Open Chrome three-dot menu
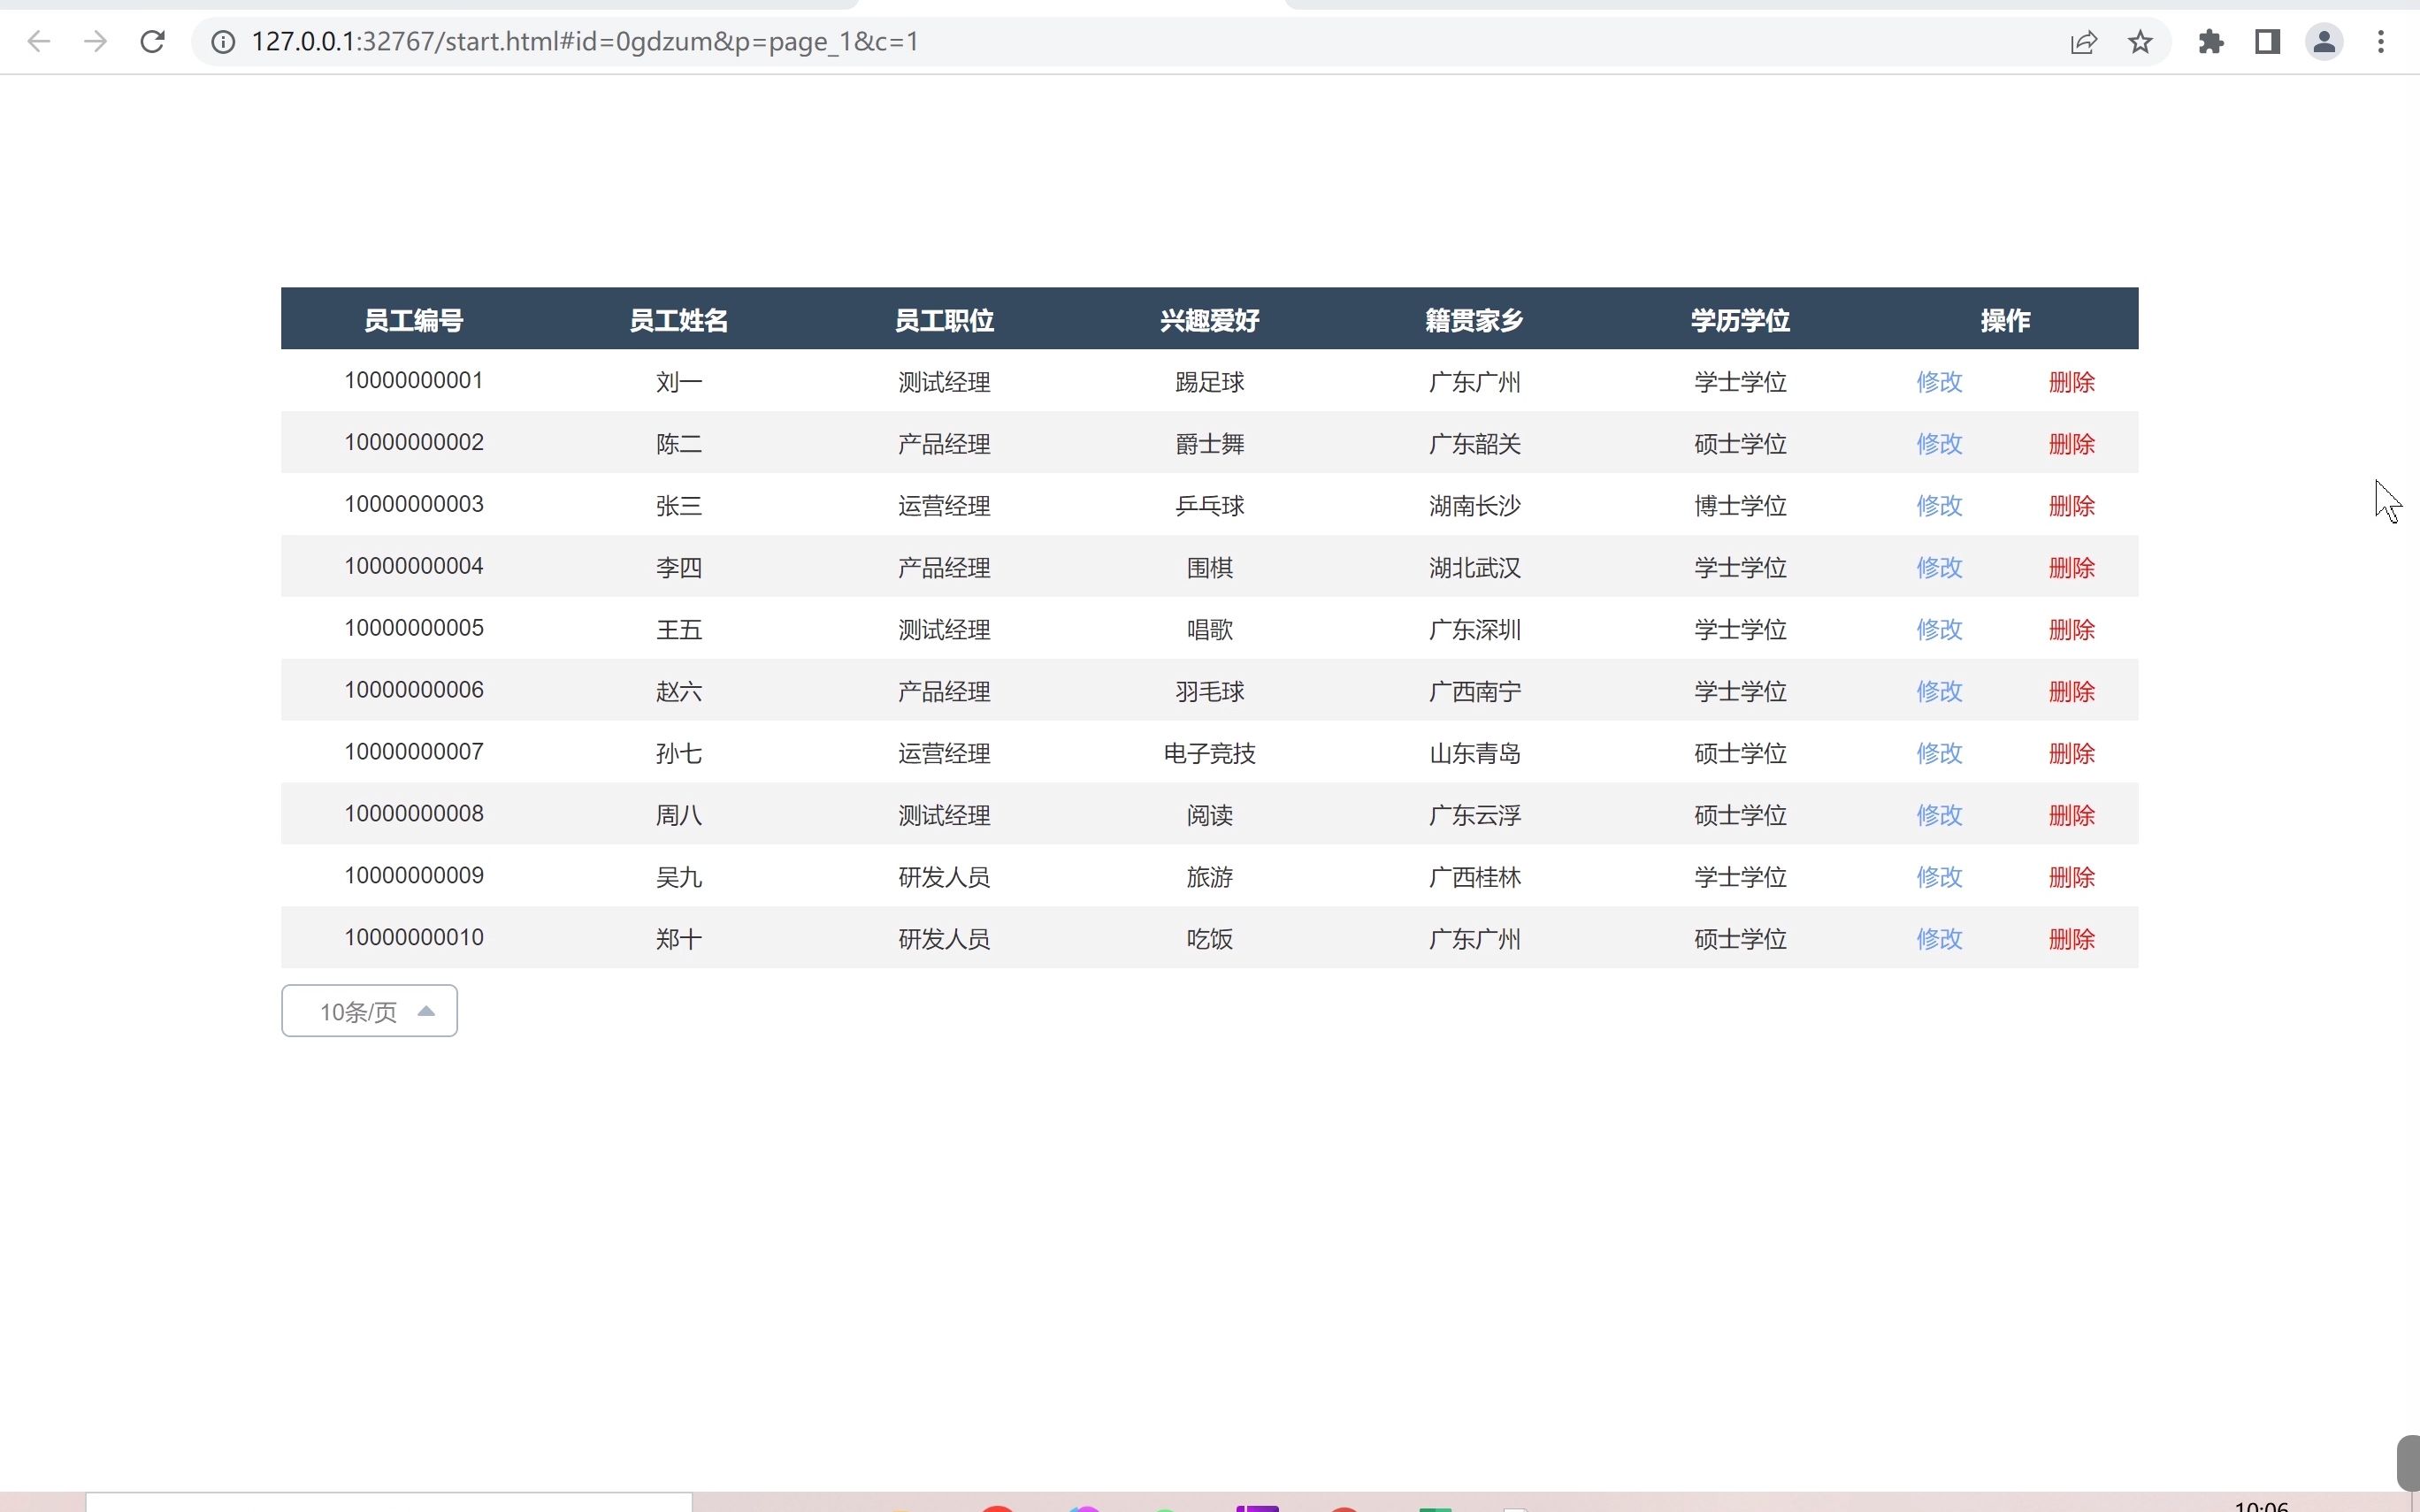The width and height of the screenshot is (2420, 1512). (x=2381, y=42)
